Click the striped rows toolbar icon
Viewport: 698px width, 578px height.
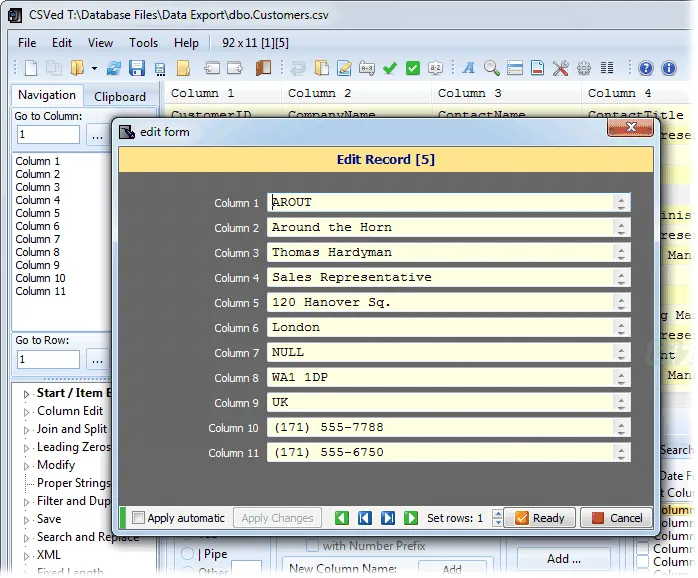(515, 68)
